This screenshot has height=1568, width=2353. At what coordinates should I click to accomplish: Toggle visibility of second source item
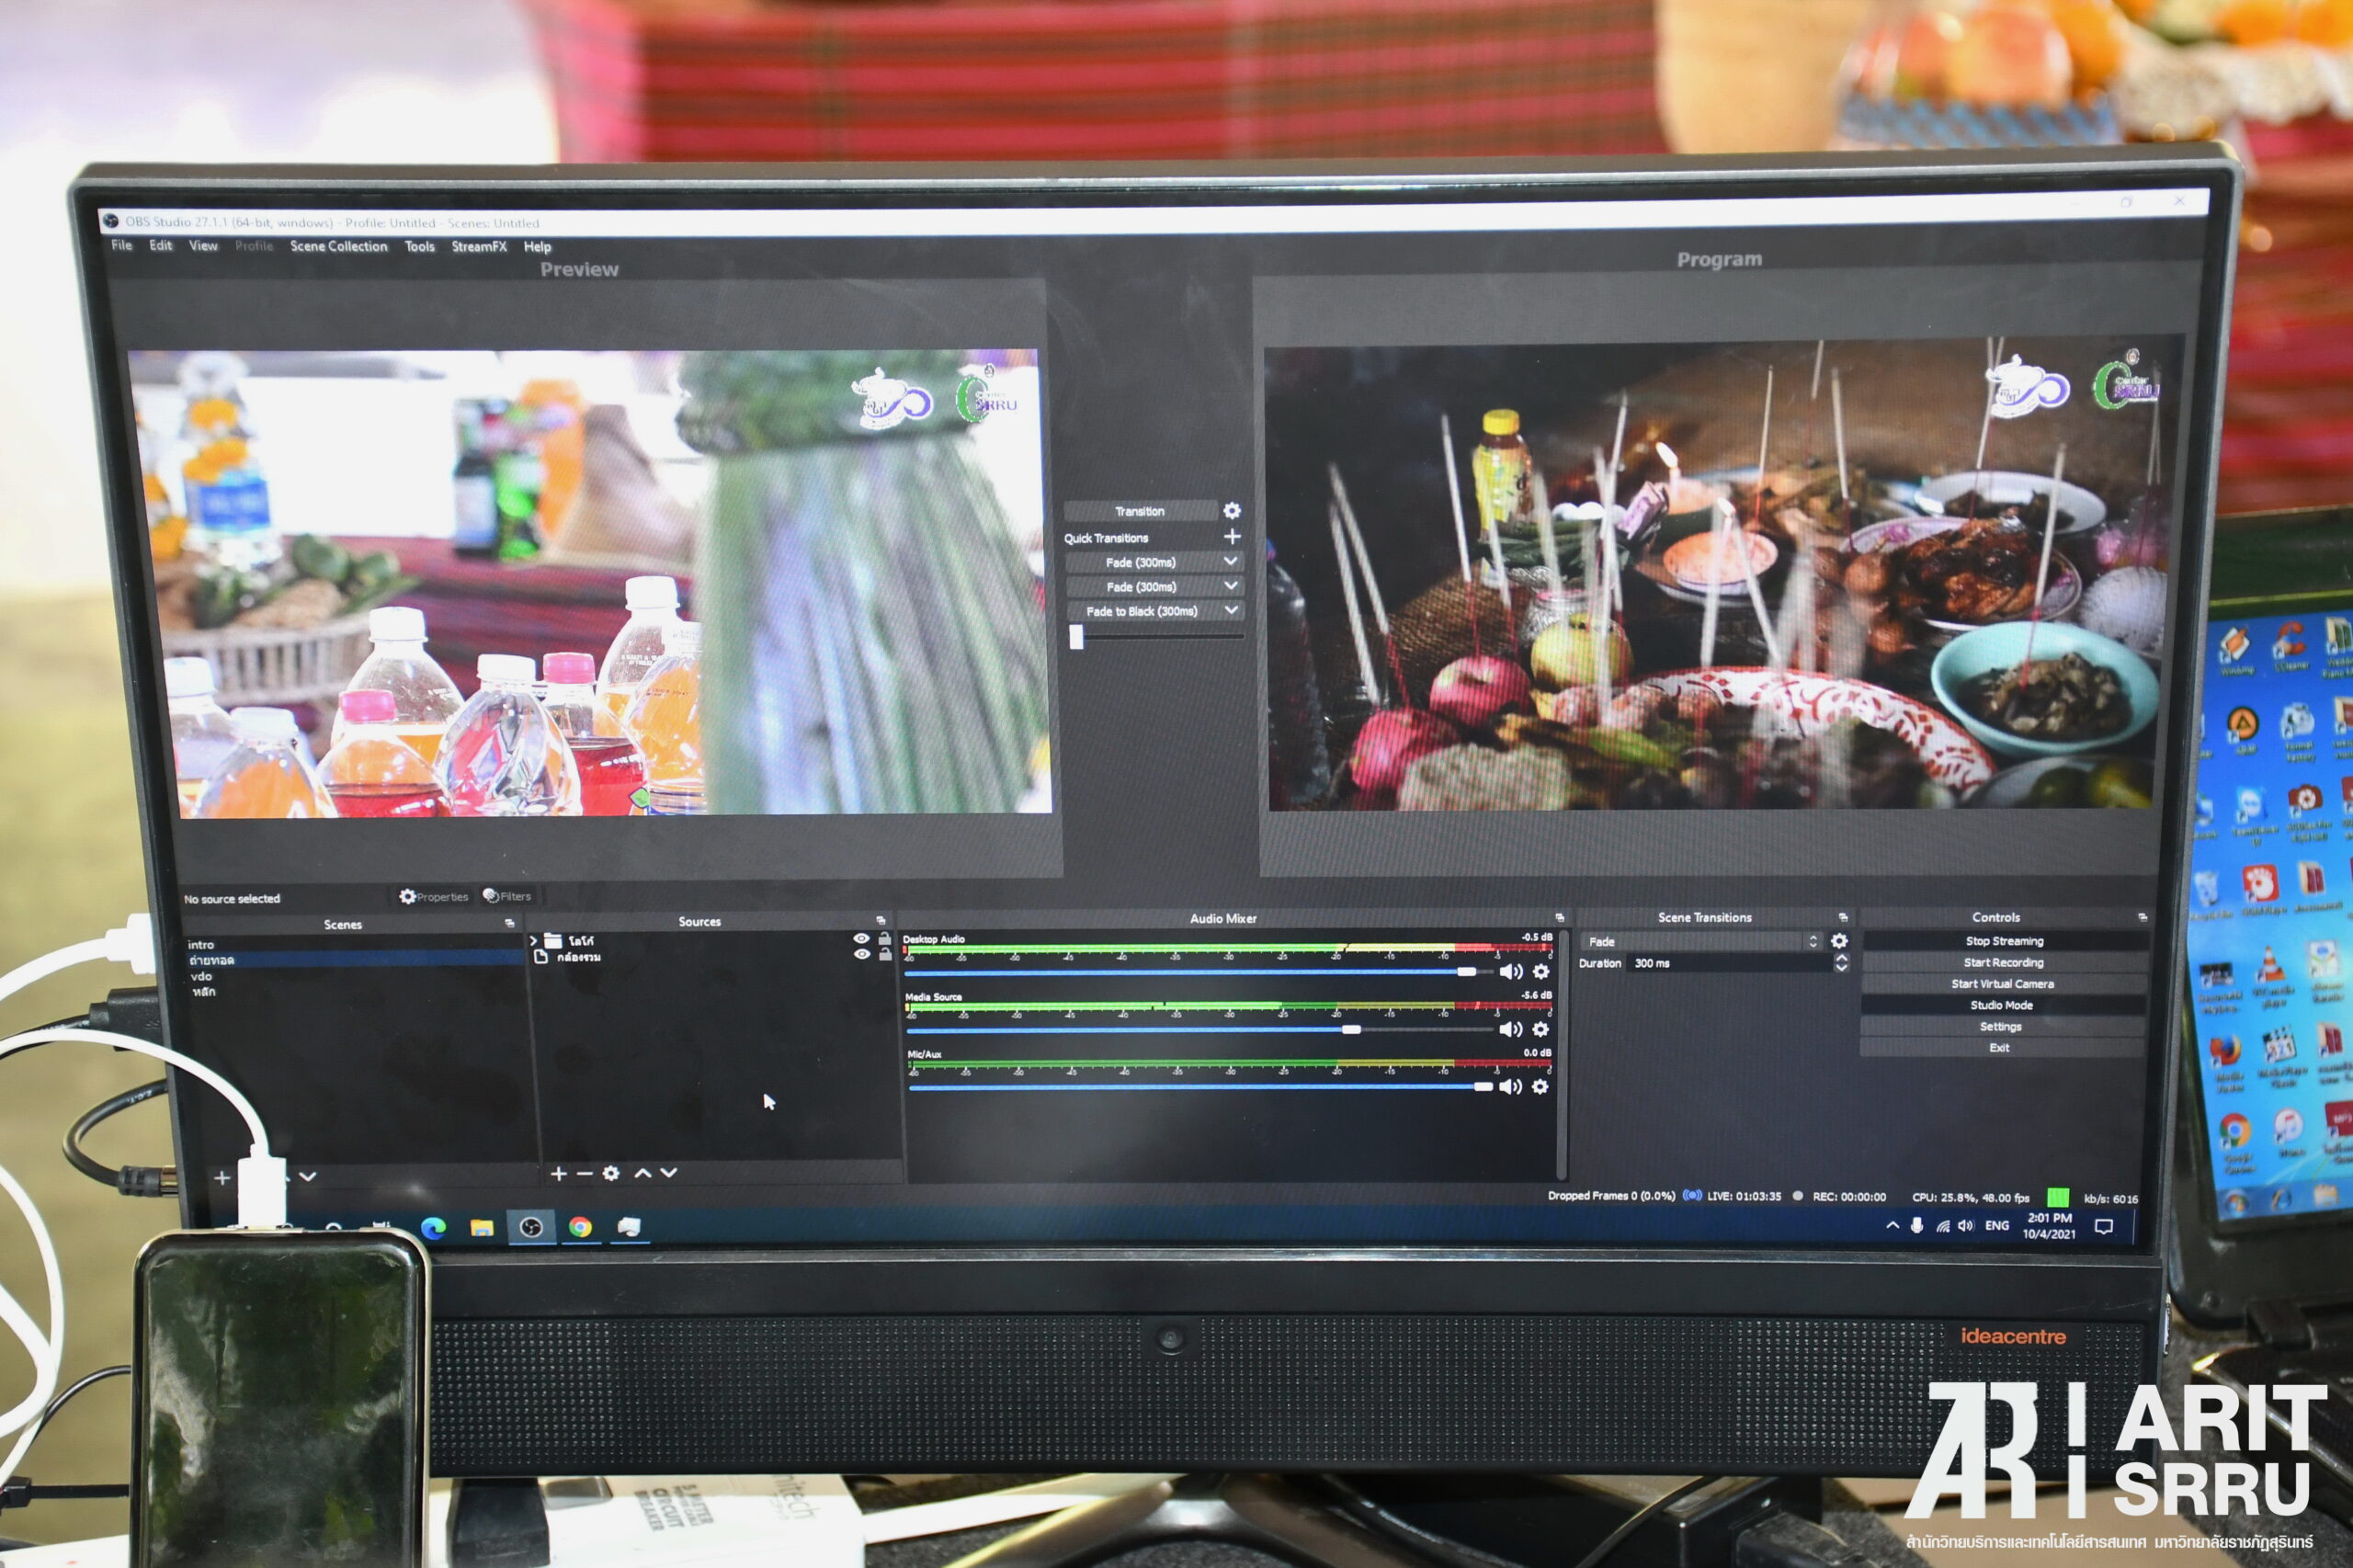pos(861,955)
